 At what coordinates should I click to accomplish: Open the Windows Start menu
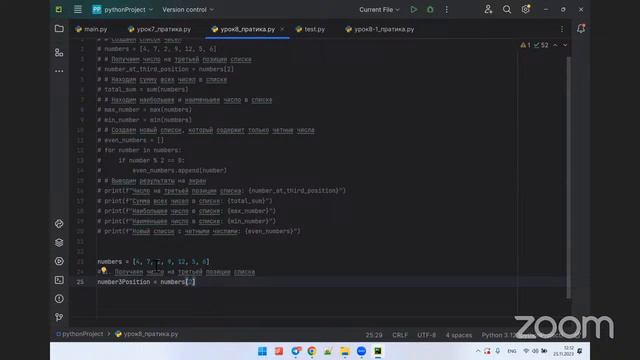pyautogui.click(x=262, y=351)
